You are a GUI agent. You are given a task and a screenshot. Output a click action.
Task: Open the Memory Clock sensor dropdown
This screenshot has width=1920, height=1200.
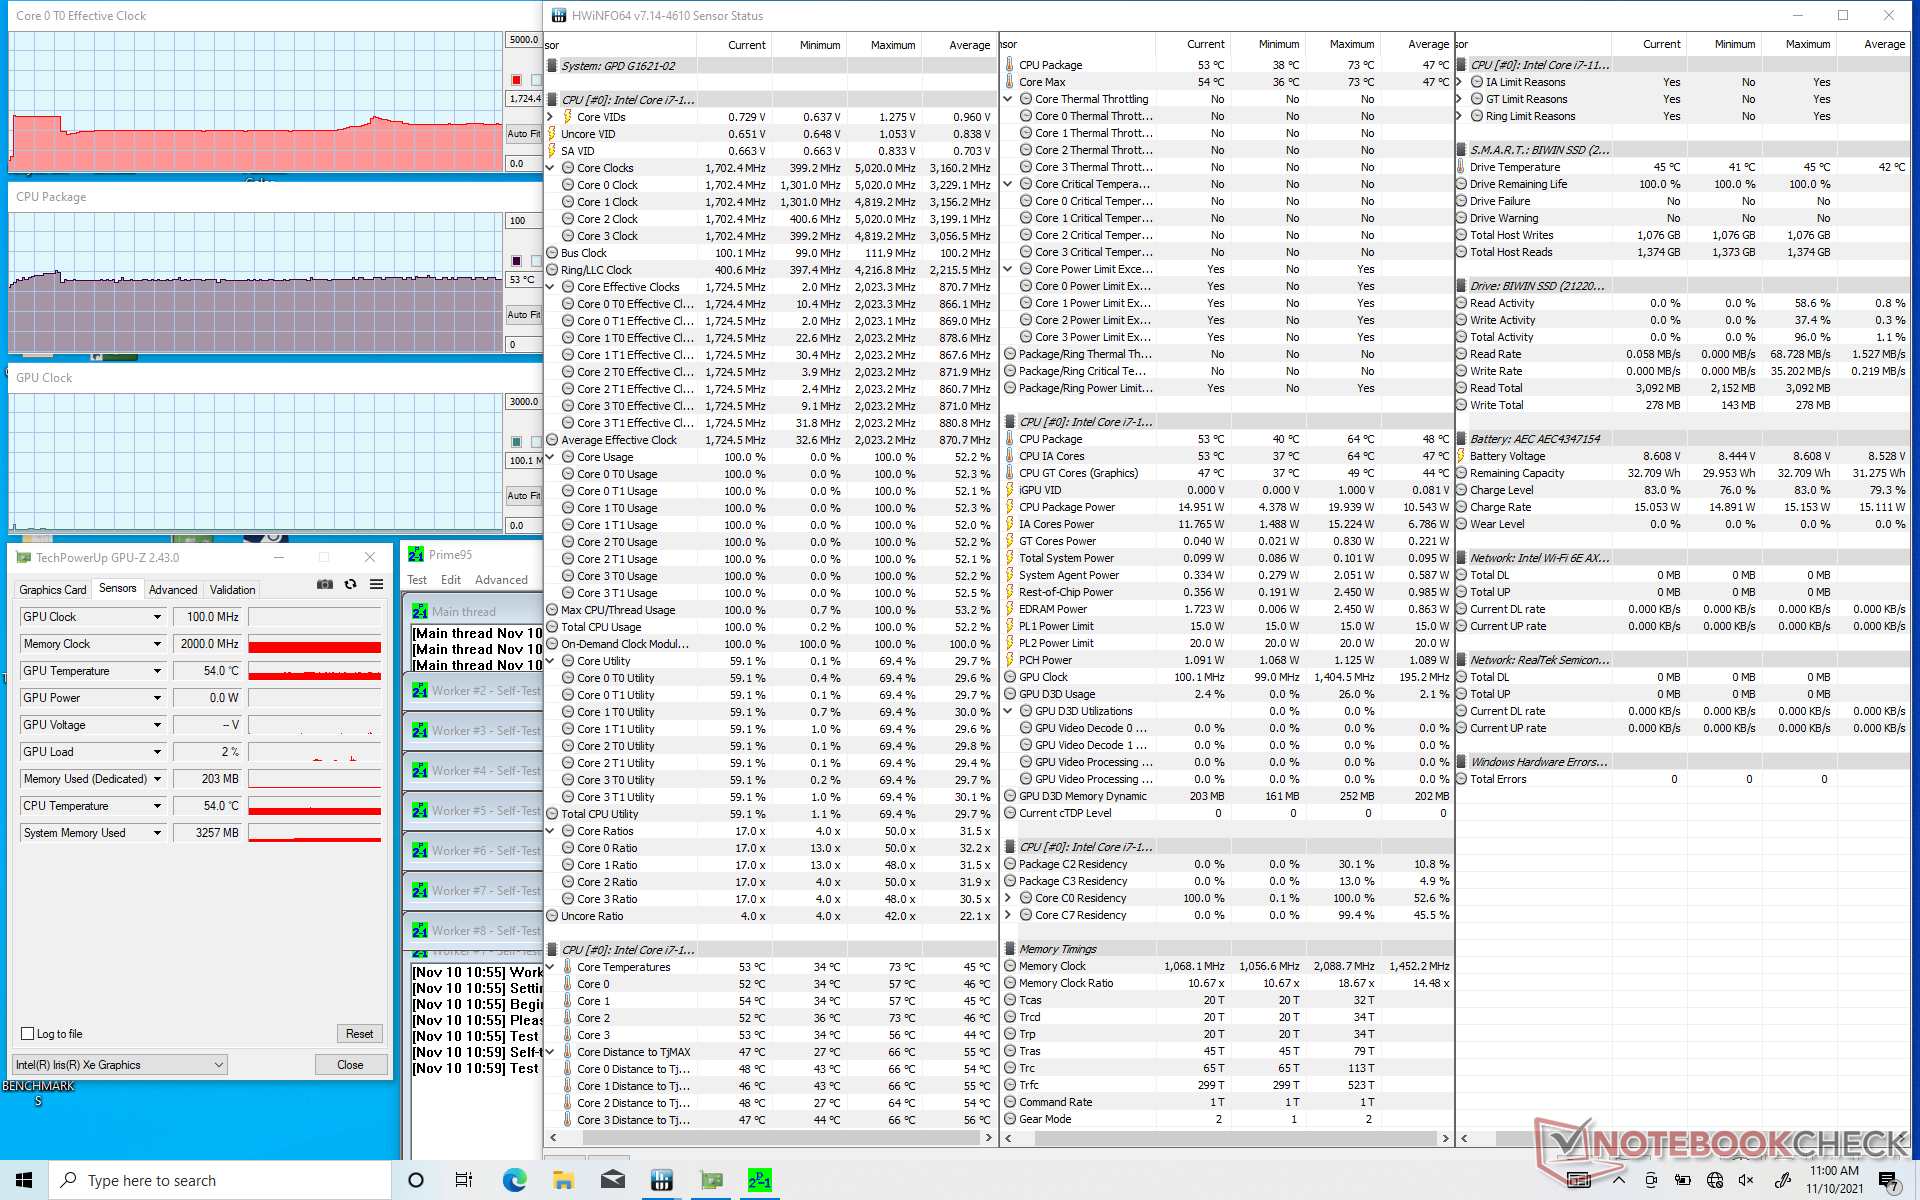(x=157, y=644)
